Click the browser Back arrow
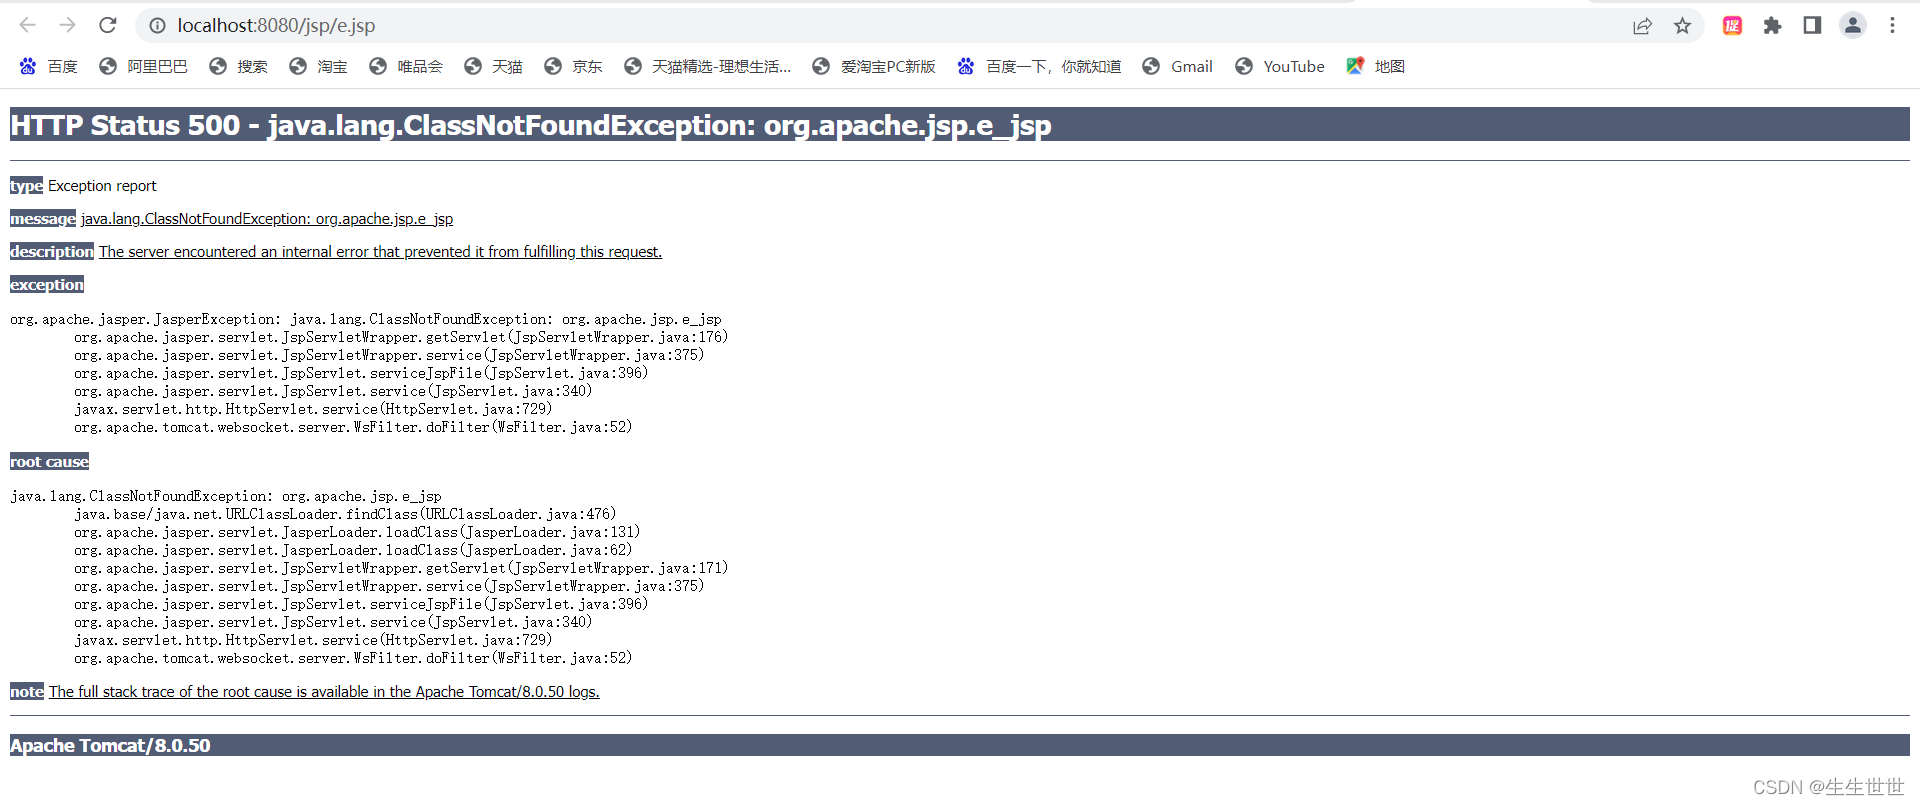 (x=27, y=25)
